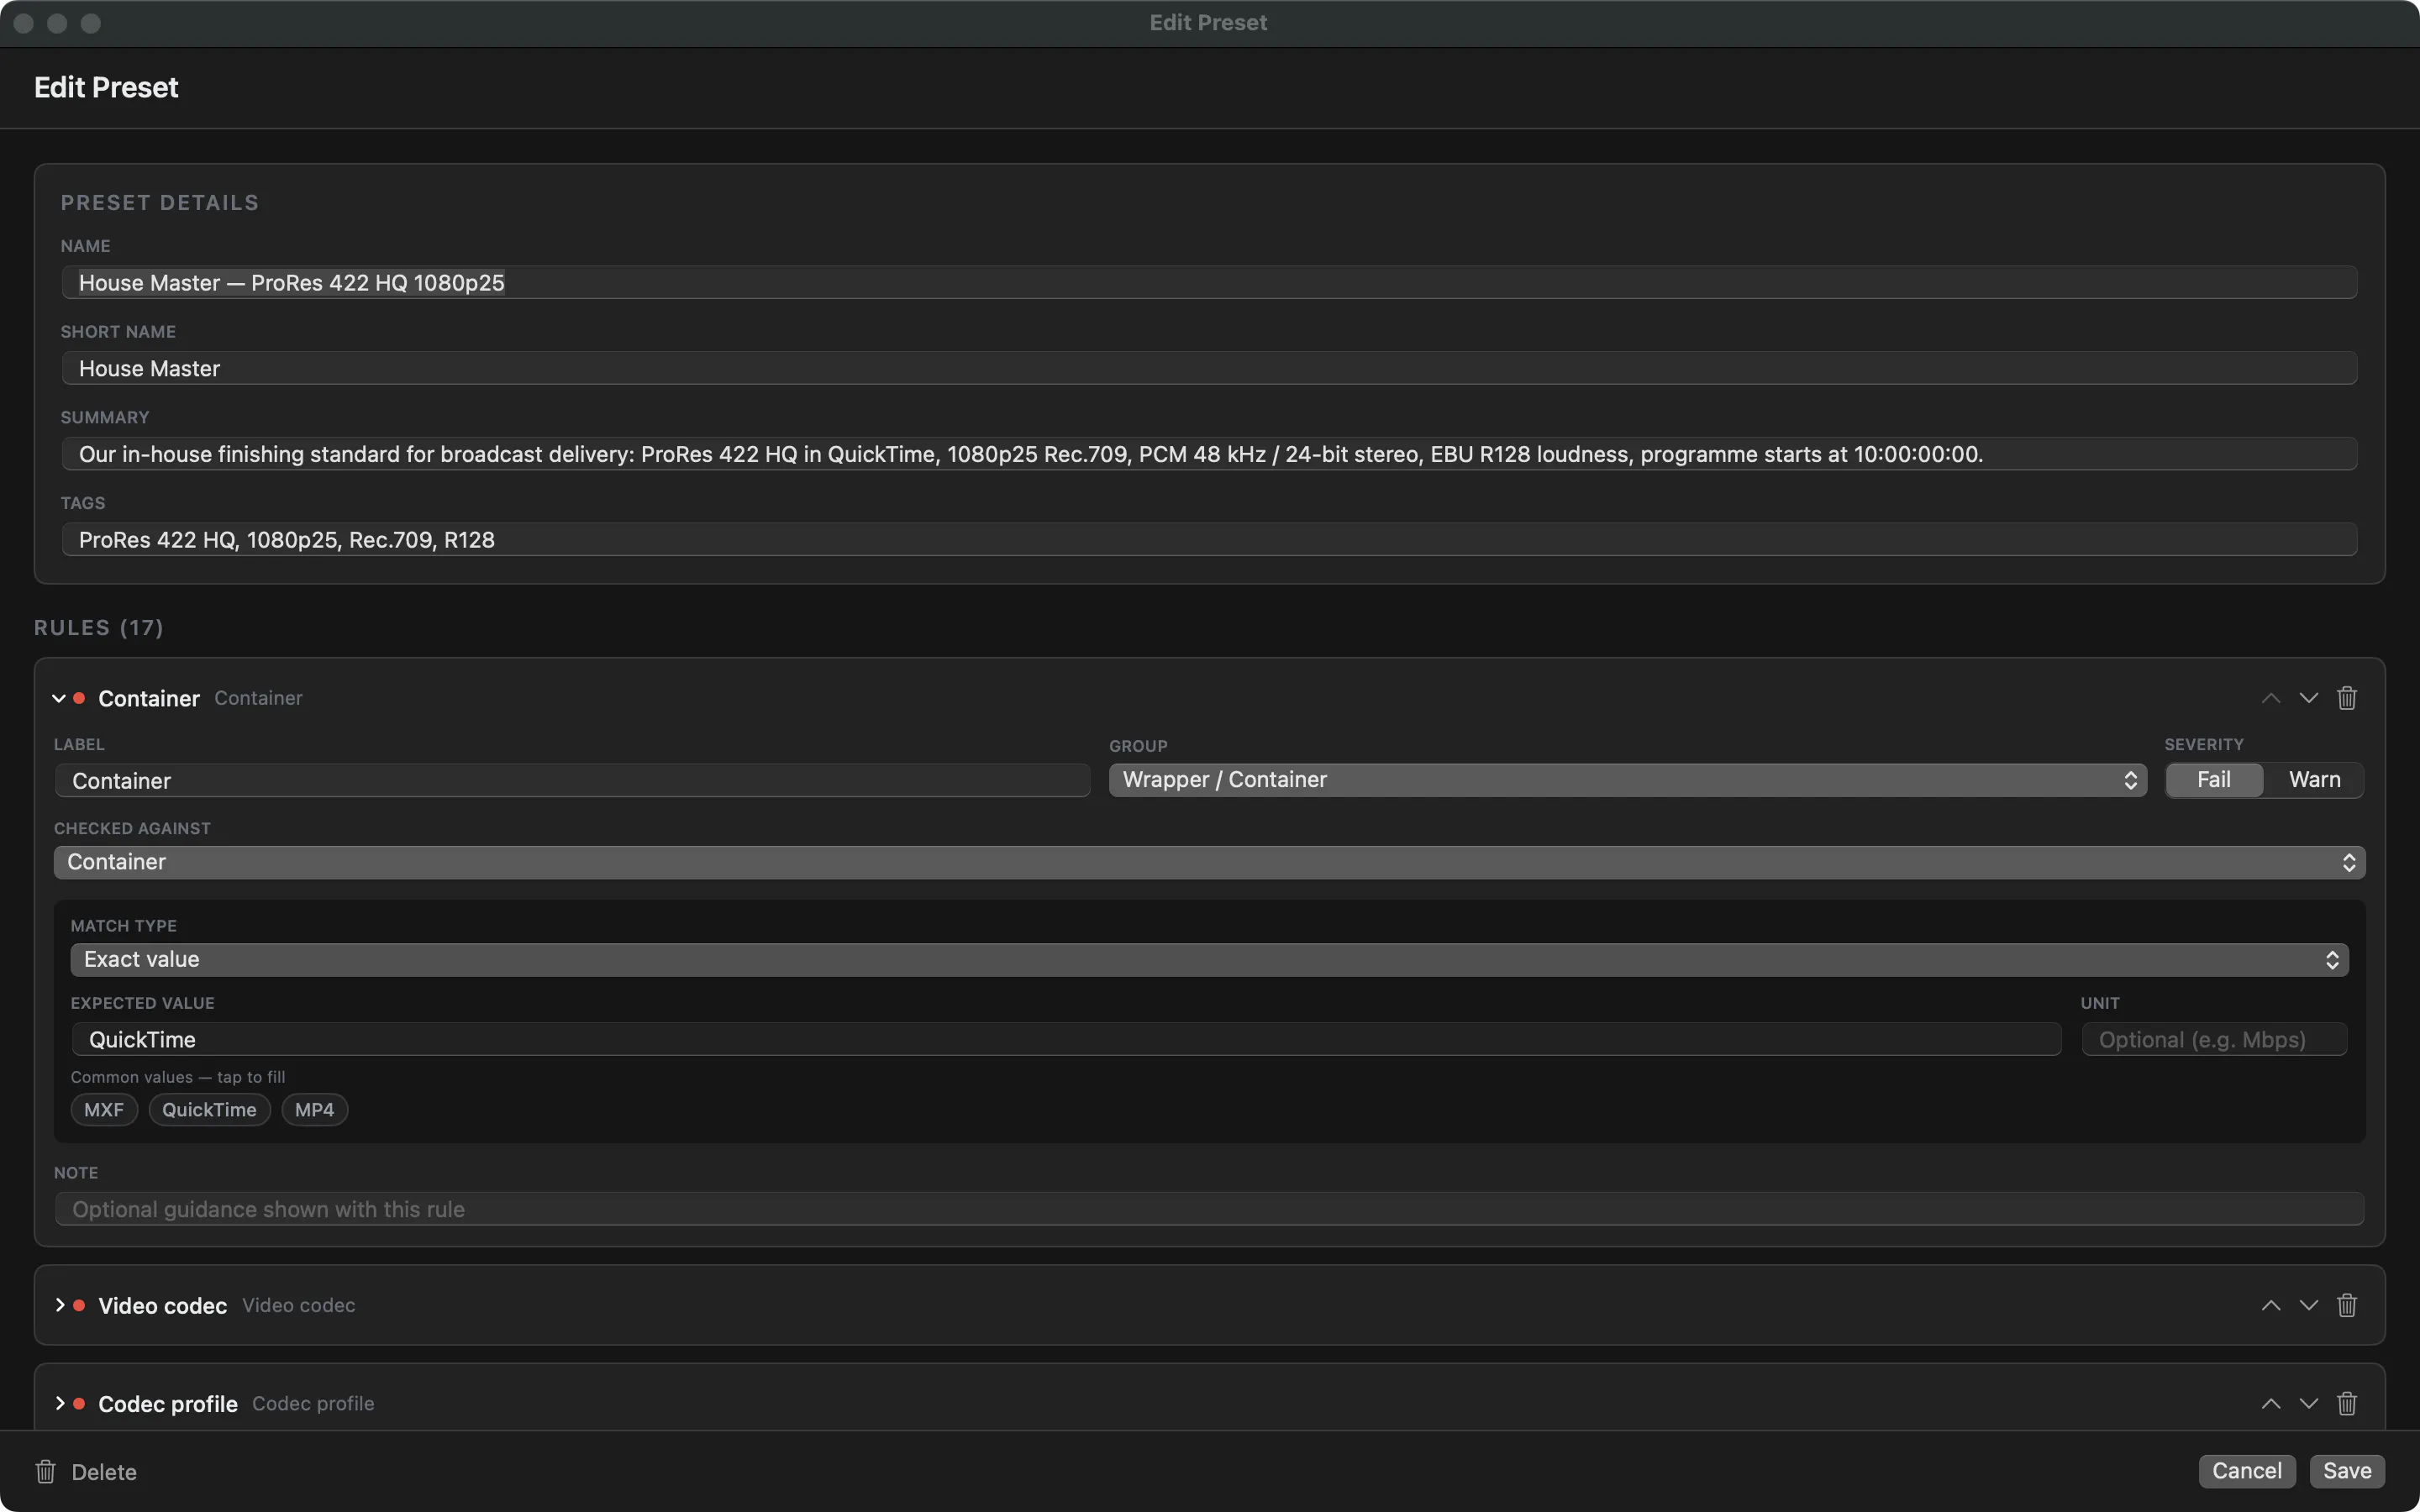Delete the Video codec rule
Viewport: 2420px width, 1512px height.
click(2347, 1305)
